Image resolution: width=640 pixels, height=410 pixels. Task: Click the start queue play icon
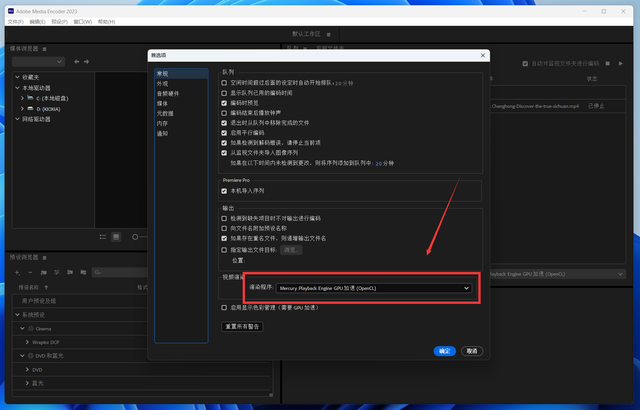pos(620,64)
